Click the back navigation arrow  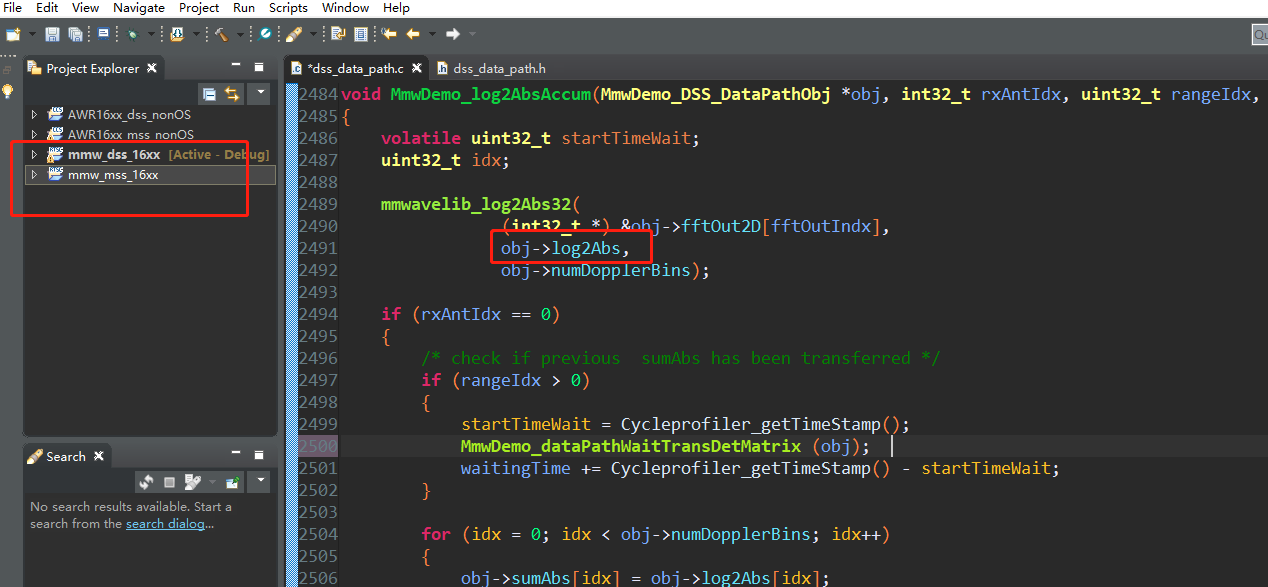pyautogui.click(x=412, y=34)
